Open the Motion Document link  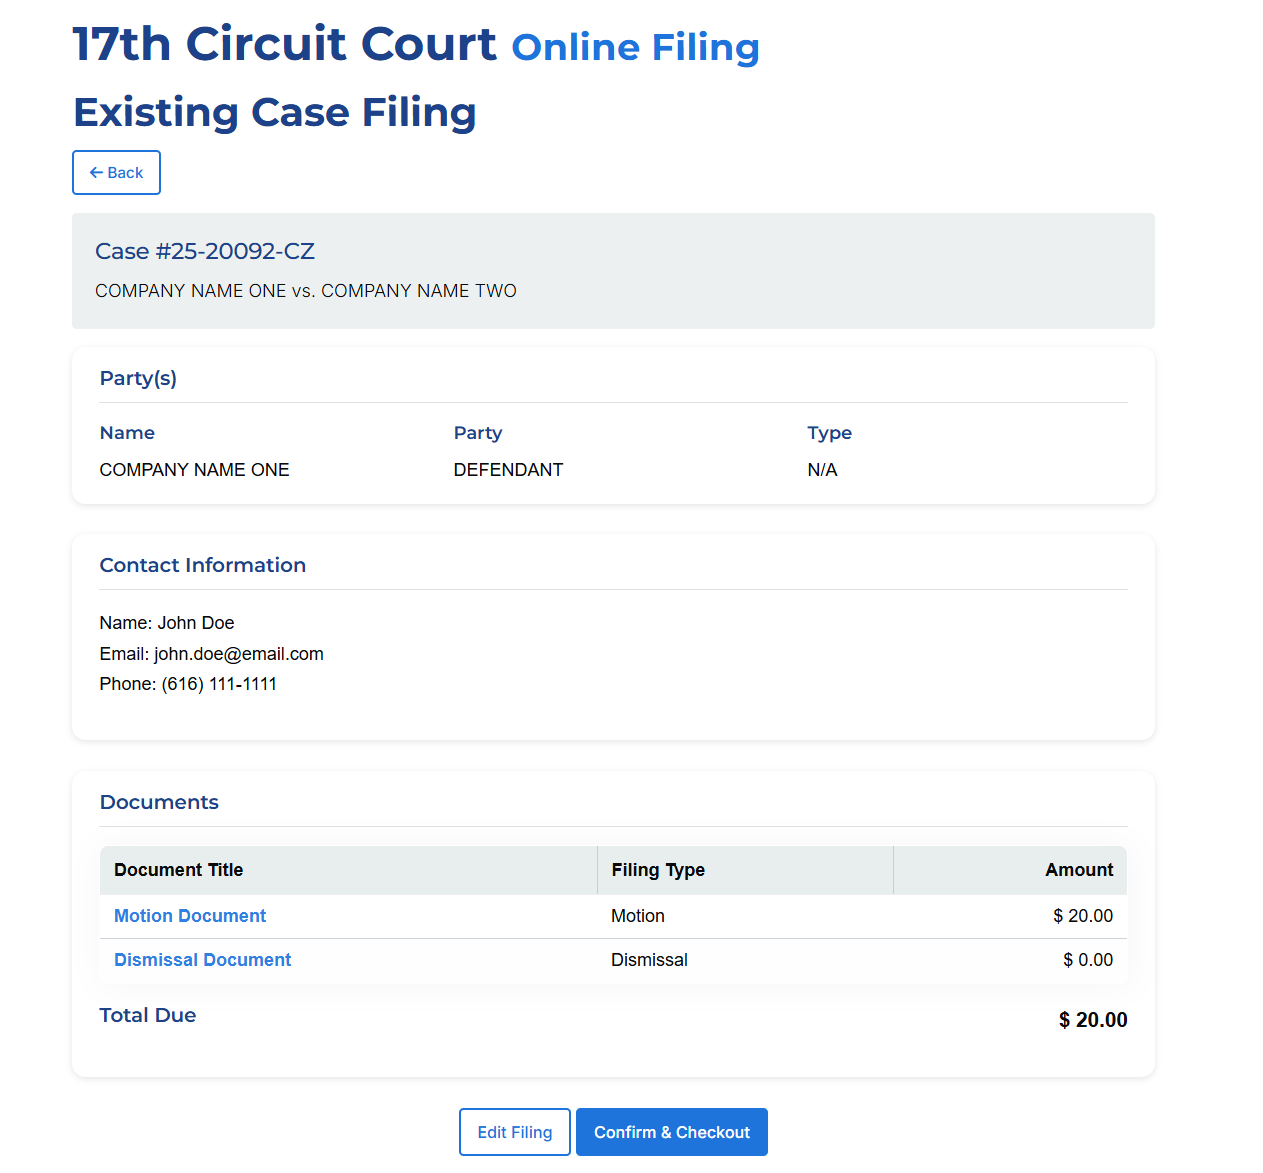(x=190, y=916)
